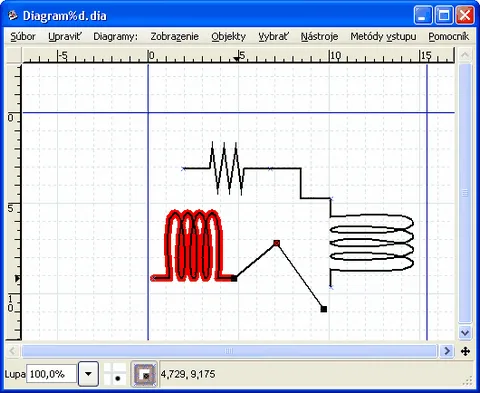This screenshot has height=393, width=480.
Task: Click the stepped connector line near resistor
Action: coord(301,184)
